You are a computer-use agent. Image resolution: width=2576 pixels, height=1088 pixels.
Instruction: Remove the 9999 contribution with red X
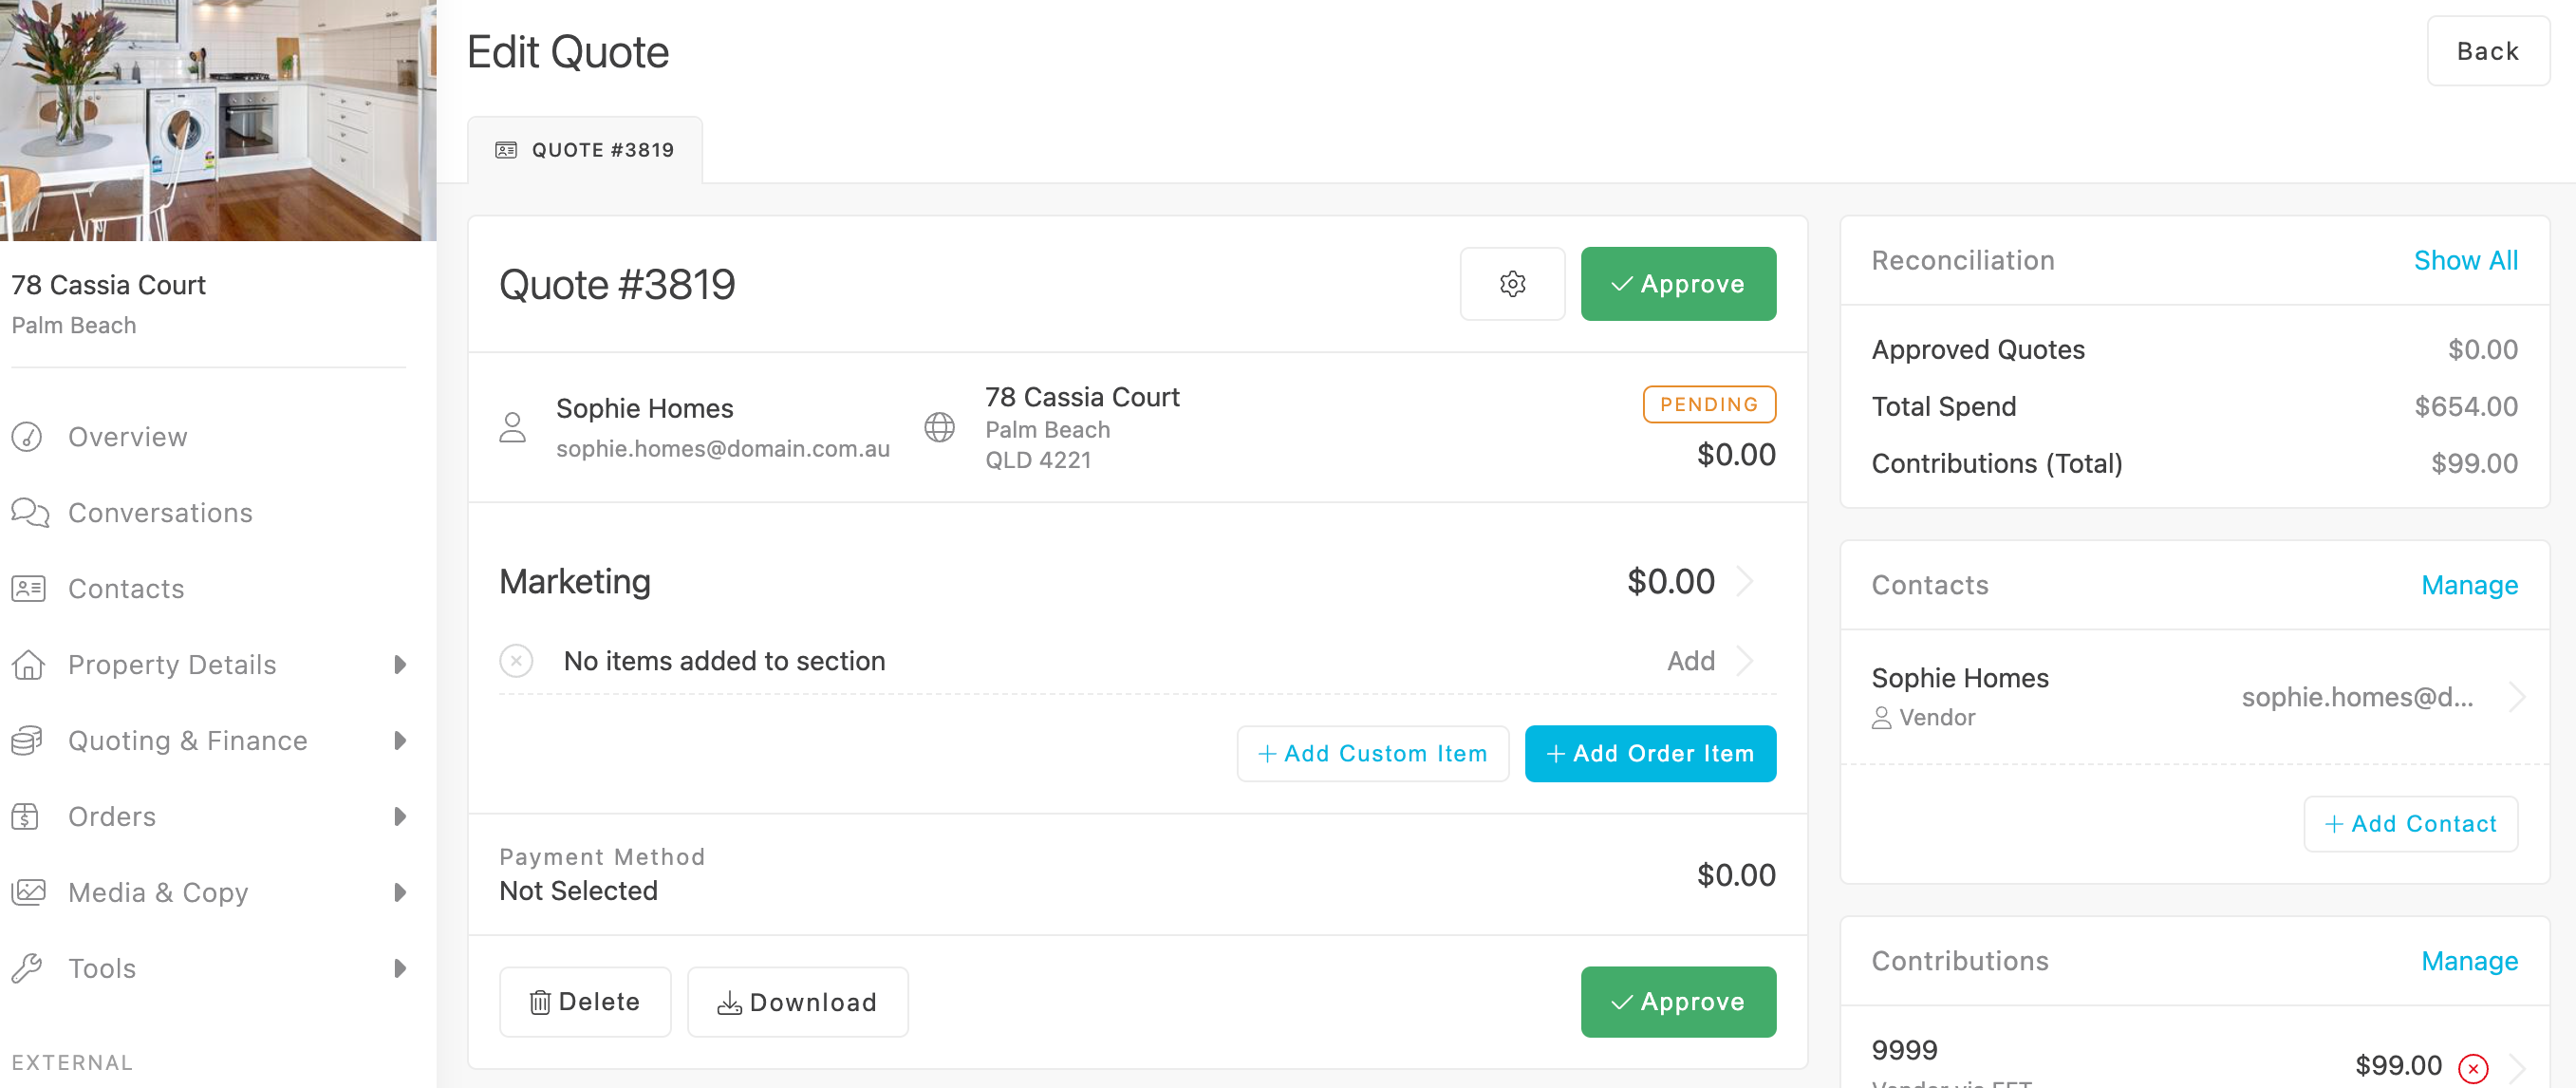click(x=2472, y=1068)
